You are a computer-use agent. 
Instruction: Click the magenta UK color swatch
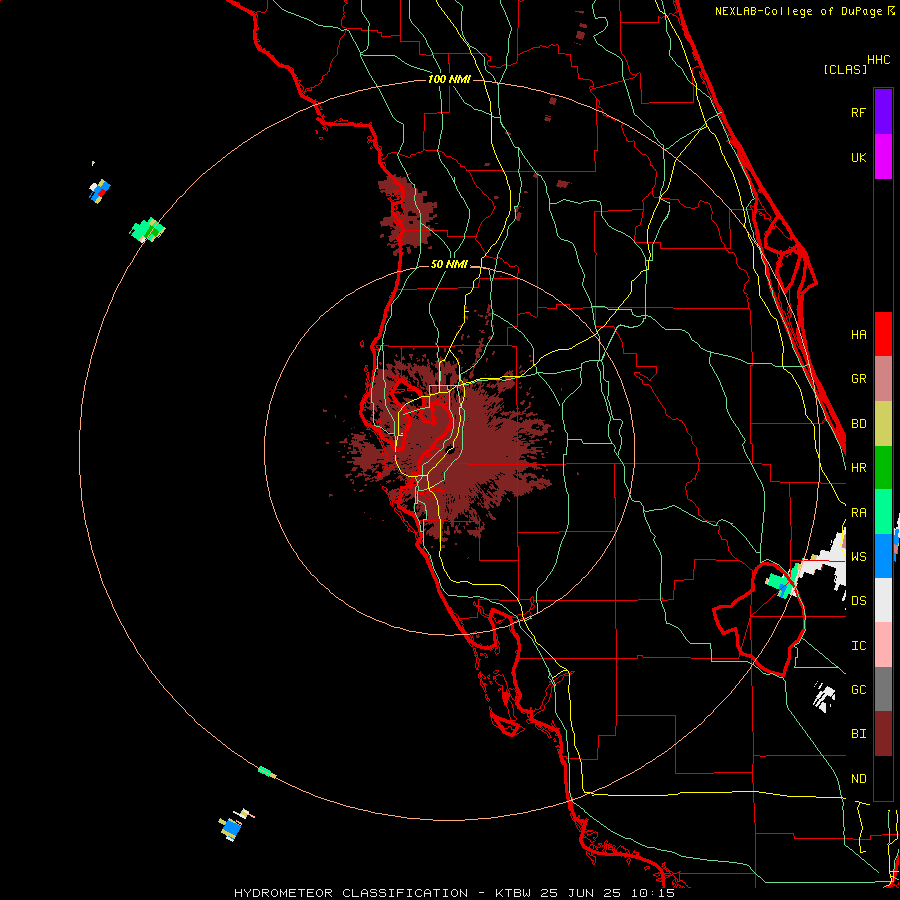883,157
